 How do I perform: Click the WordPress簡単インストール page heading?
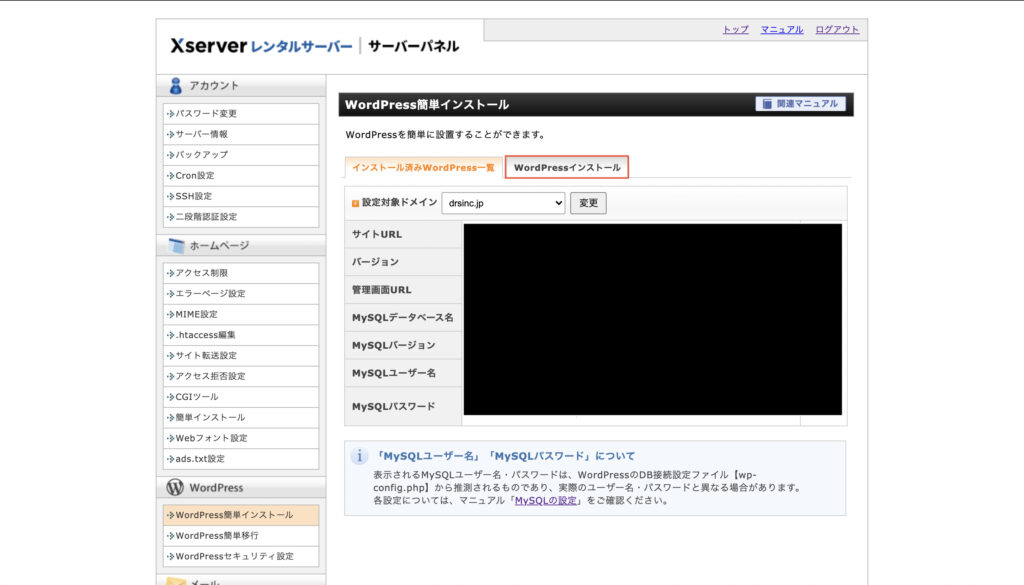(427, 104)
